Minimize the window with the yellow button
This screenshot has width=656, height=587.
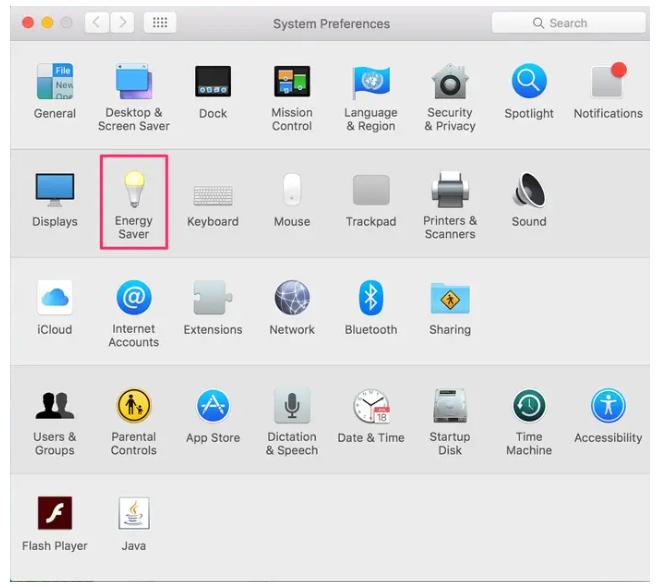[47, 22]
